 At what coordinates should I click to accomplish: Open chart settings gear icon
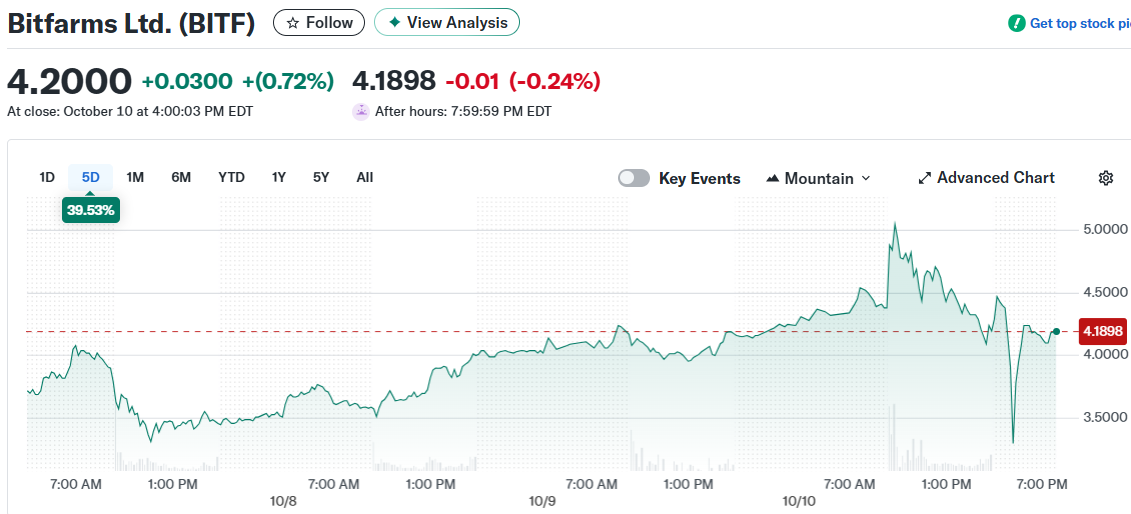[x=1106, y=178]
